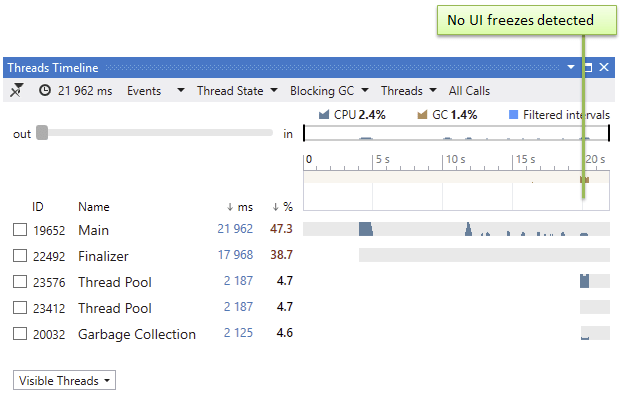The image size is (623, 397).
Task: Click the Thread Pool 23576 activity block
Action: (584, 281)
